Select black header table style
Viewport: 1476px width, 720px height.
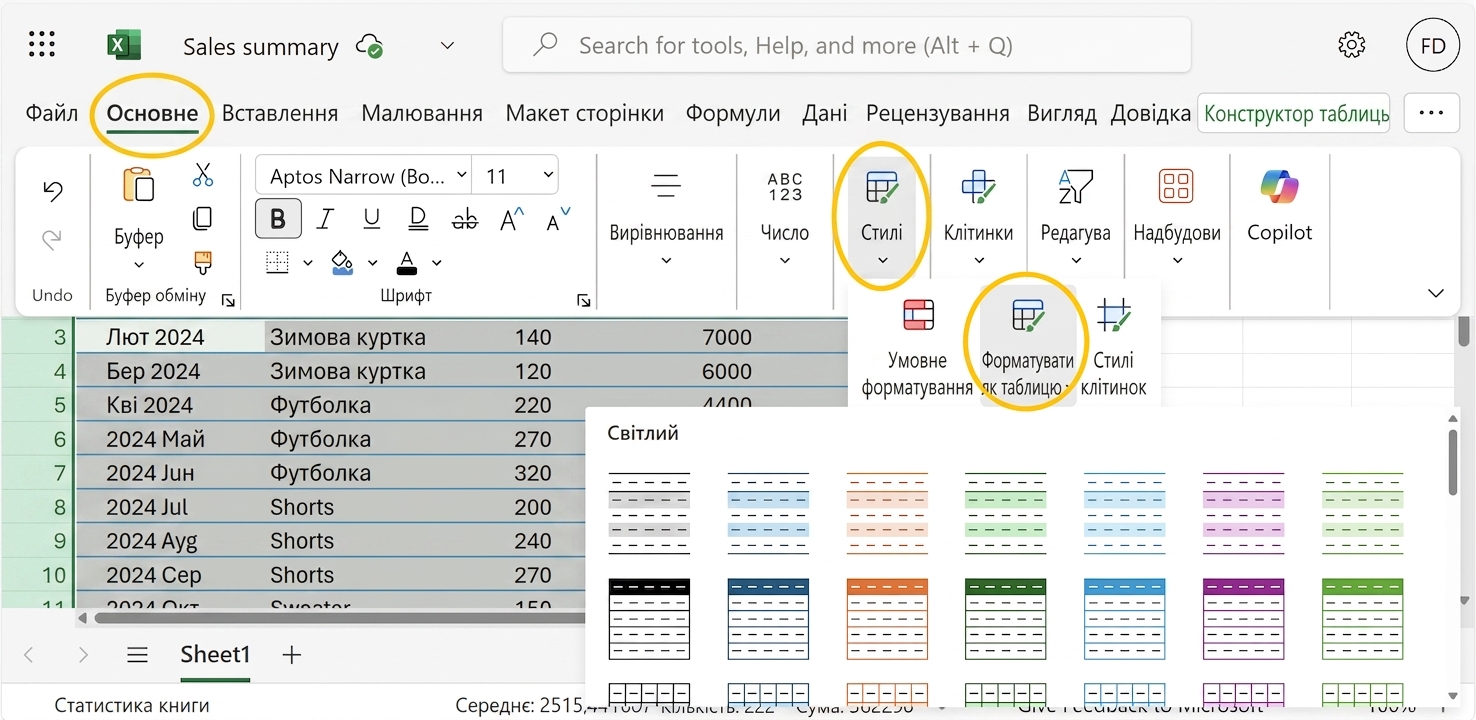[x=649, y=618]
